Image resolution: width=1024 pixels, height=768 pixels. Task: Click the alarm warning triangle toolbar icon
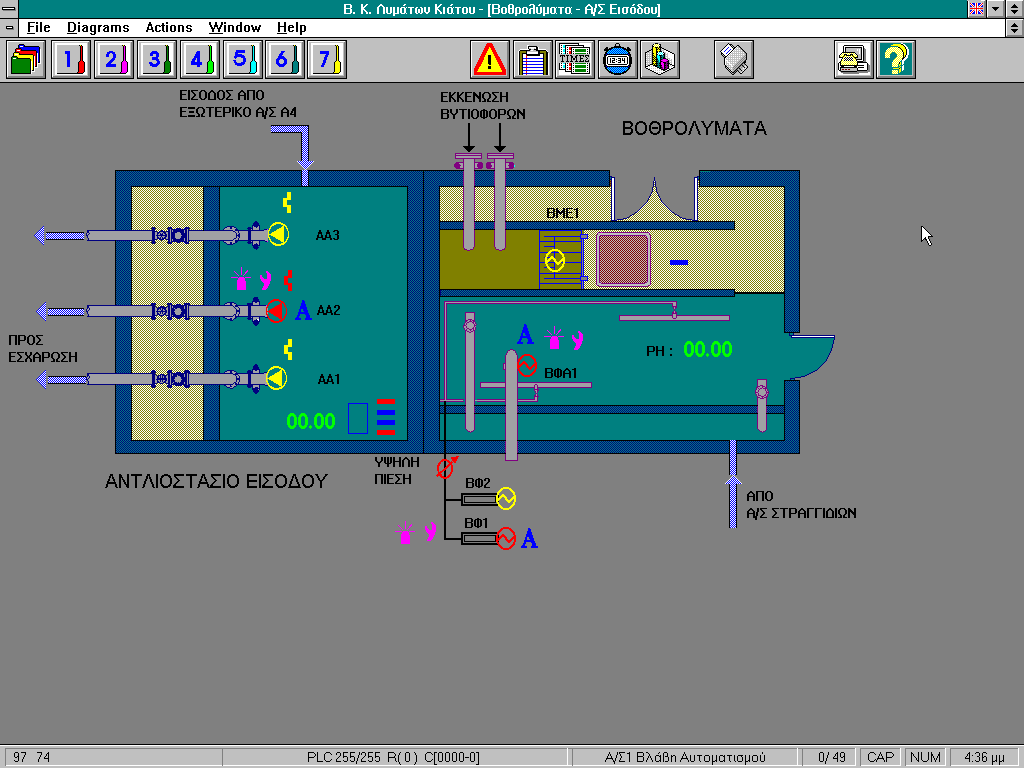click(490, 60)
